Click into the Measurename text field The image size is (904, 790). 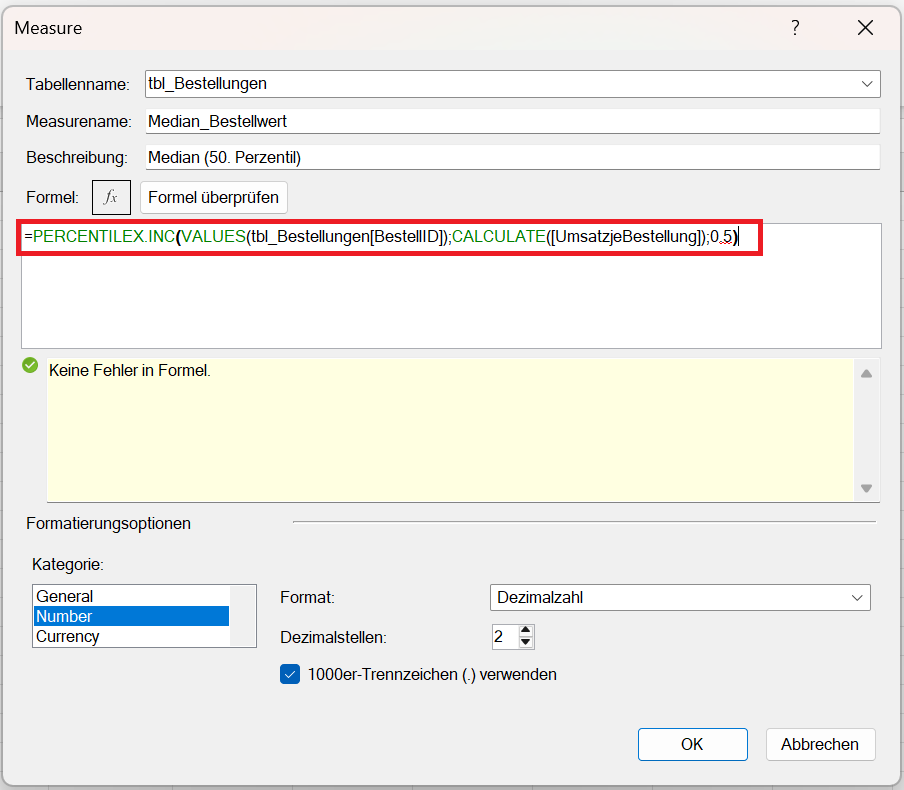(510, 121)
